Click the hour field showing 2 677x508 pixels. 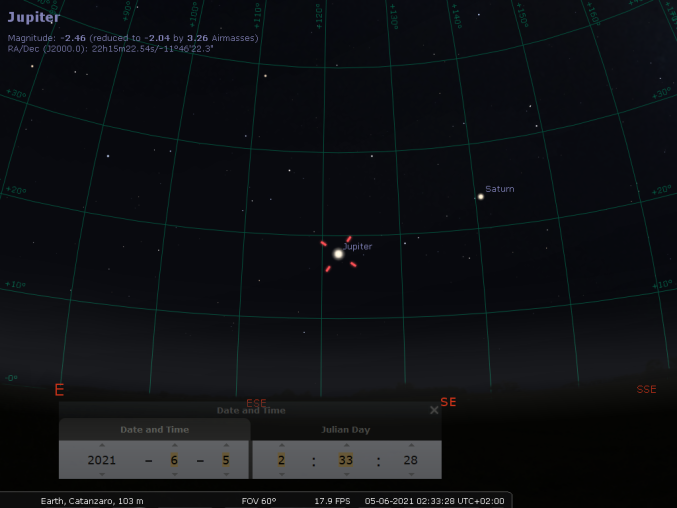[282, 460]
